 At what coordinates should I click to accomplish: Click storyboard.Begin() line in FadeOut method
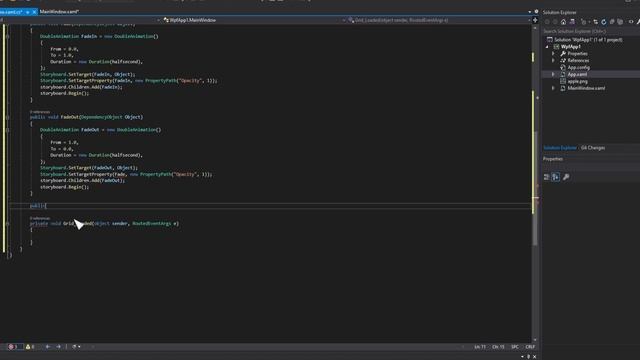pyautogui.click(x=64, y=187)
